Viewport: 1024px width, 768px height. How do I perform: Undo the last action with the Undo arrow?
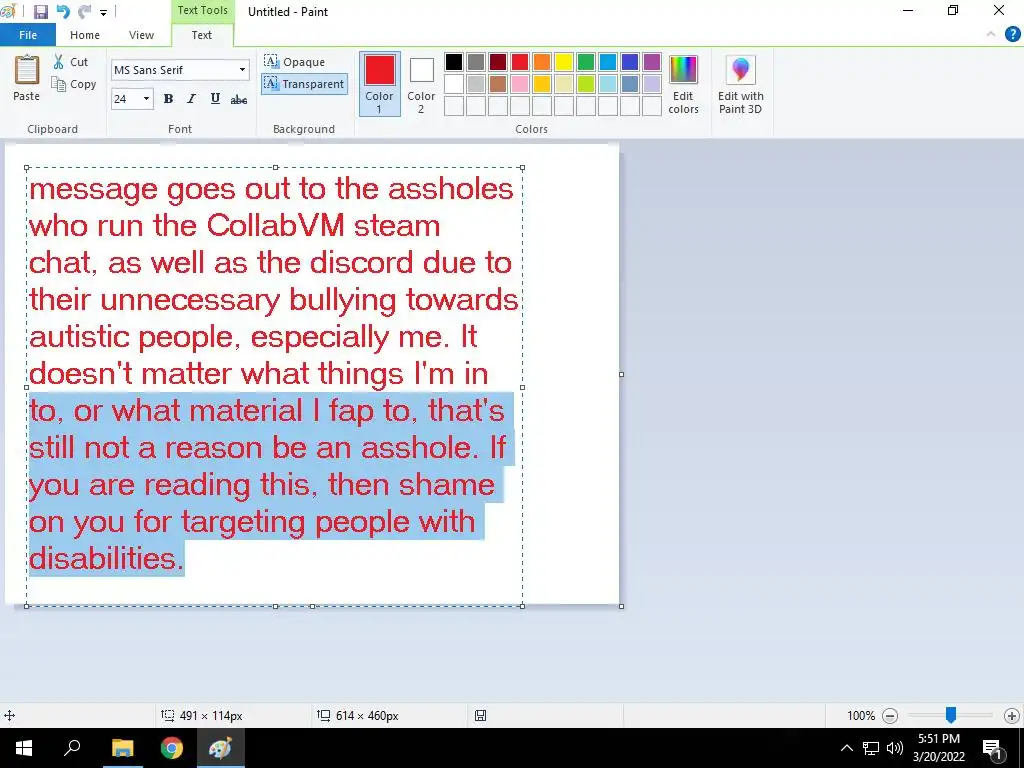tap(63, 12)
